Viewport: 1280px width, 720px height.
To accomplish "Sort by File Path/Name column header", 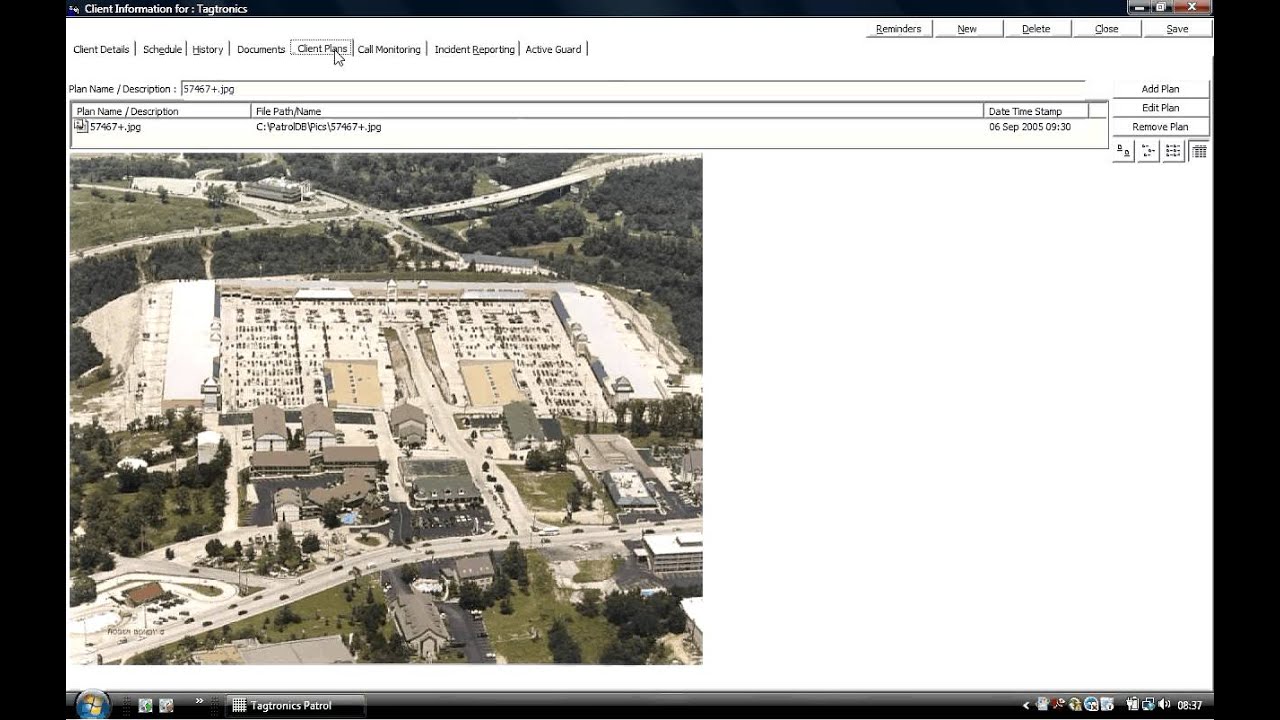I will (617, 111).
